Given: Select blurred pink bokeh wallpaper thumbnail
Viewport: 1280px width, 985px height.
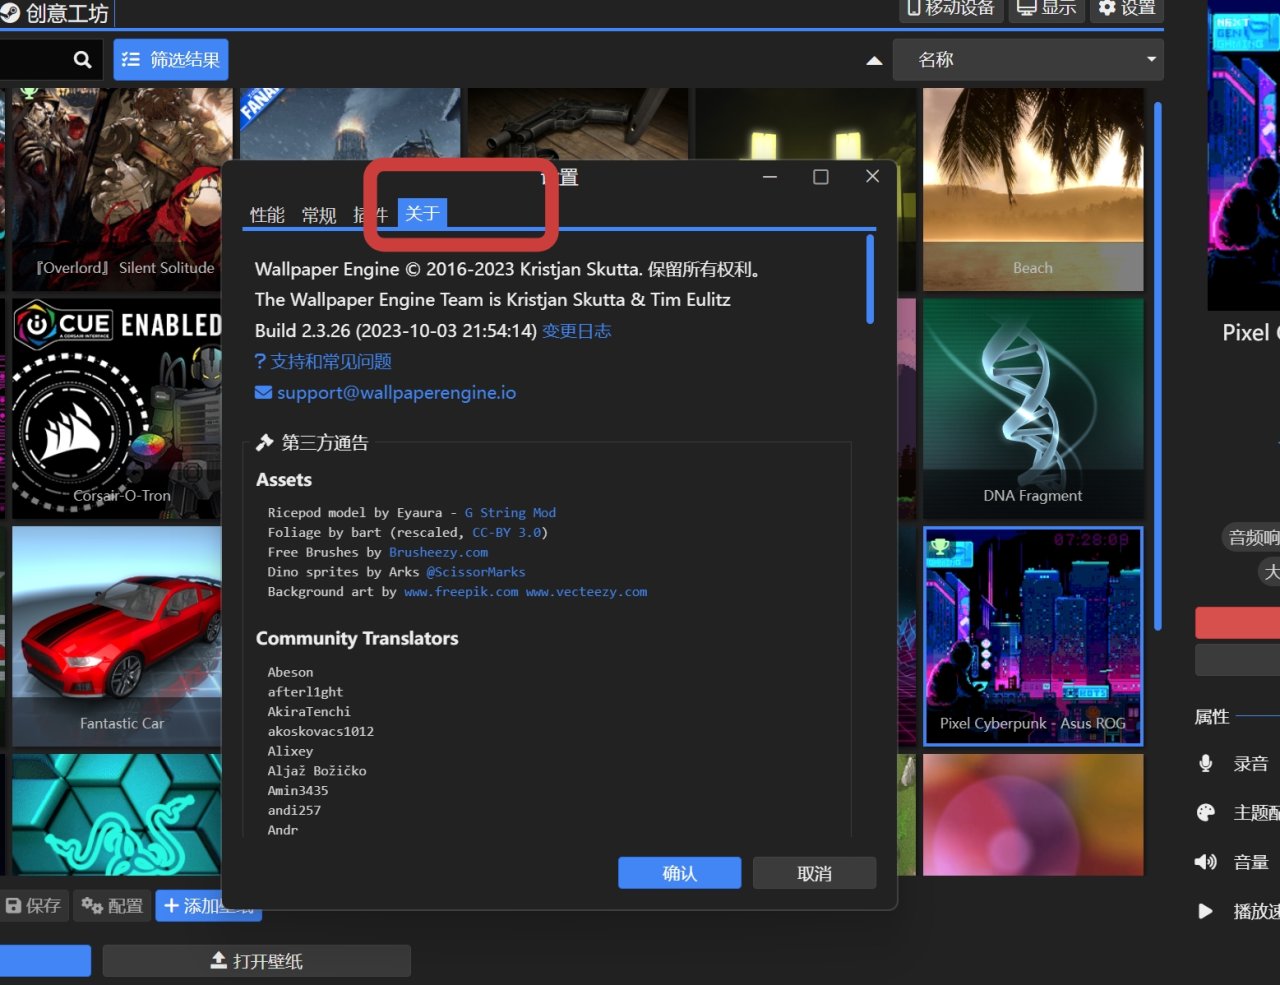Looking at the screenshot, I should tap(1033, 814).
